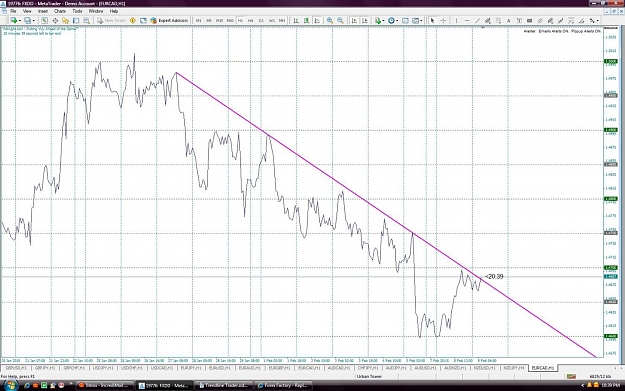Zoom out of the chart
The width and height of the screenshot is (625, 391).
tap(340, 20)
